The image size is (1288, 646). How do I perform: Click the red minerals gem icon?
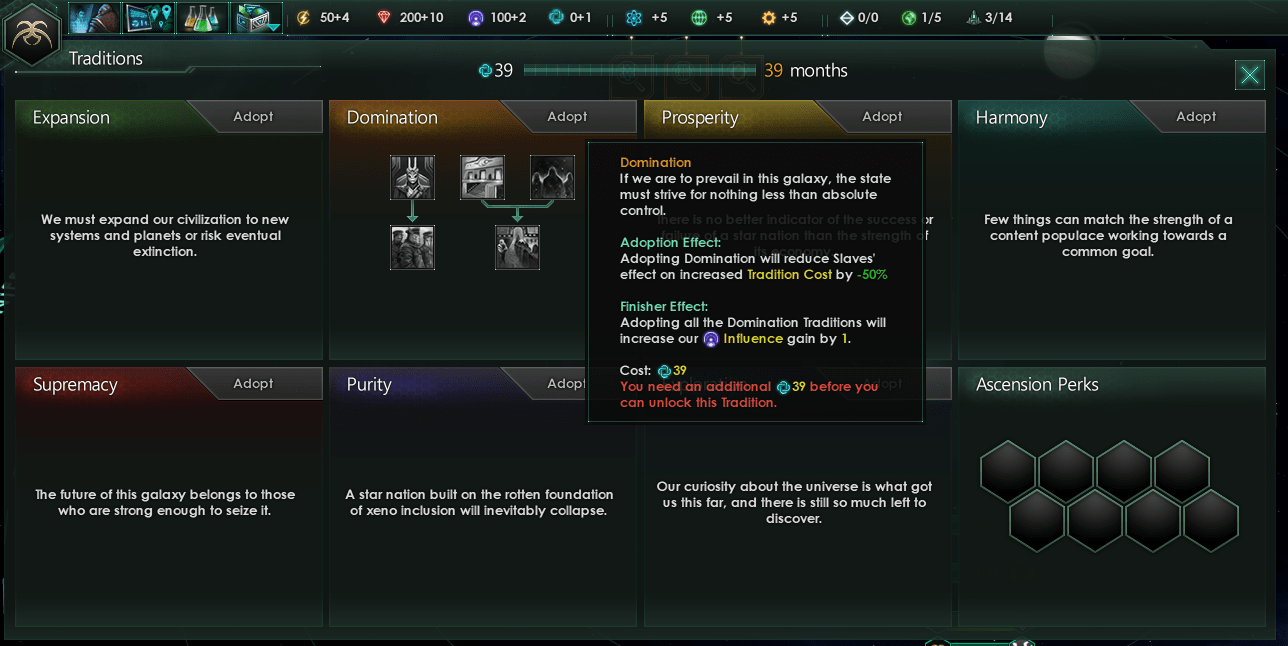coord(385,18)
